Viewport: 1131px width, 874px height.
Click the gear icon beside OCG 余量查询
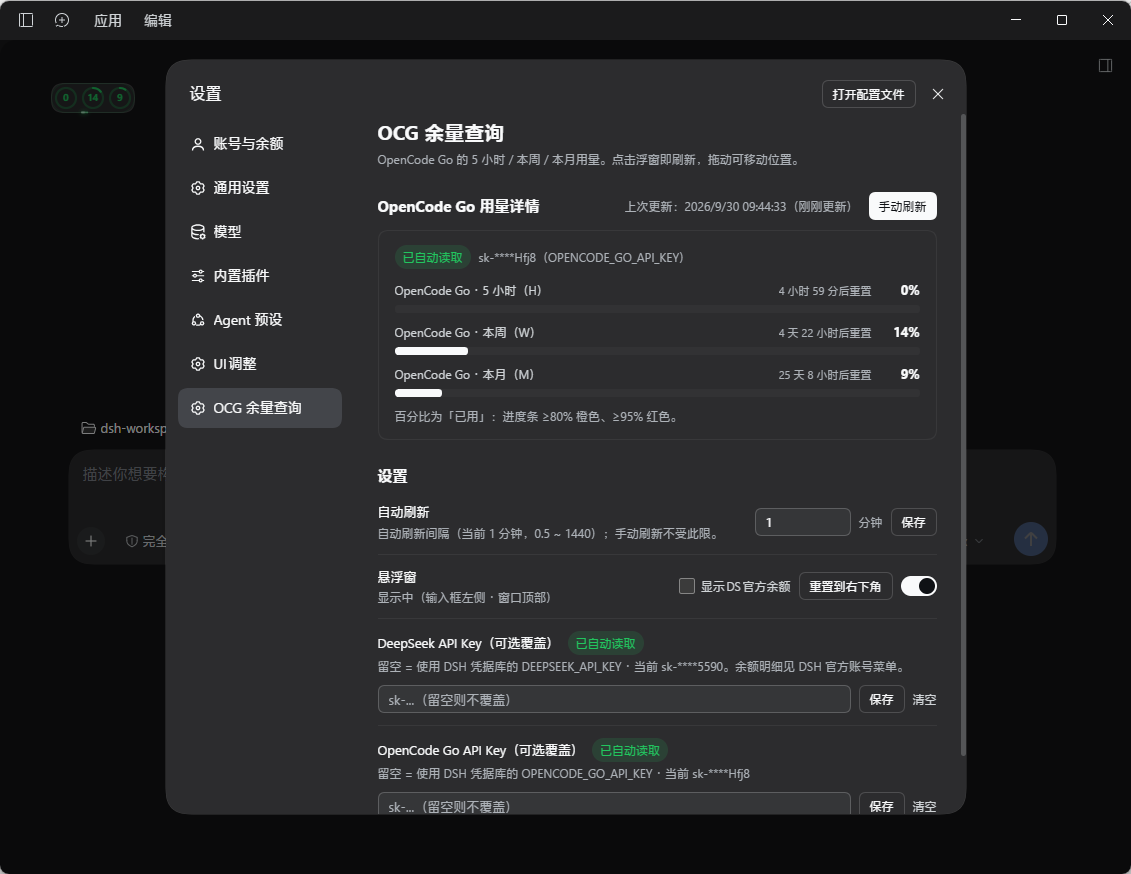tap(198, 408)
